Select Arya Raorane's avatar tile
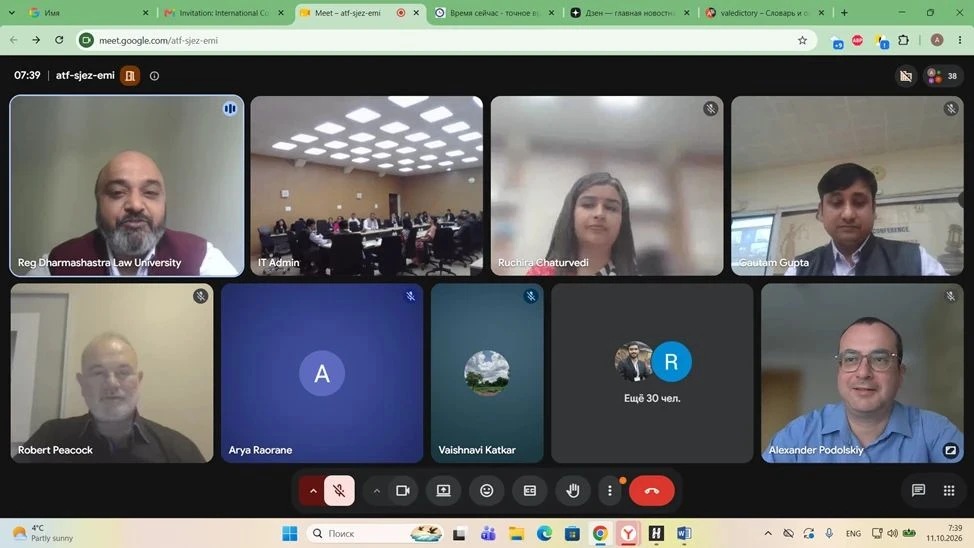This screenshot has width=974, height=548. click(322, 373)
